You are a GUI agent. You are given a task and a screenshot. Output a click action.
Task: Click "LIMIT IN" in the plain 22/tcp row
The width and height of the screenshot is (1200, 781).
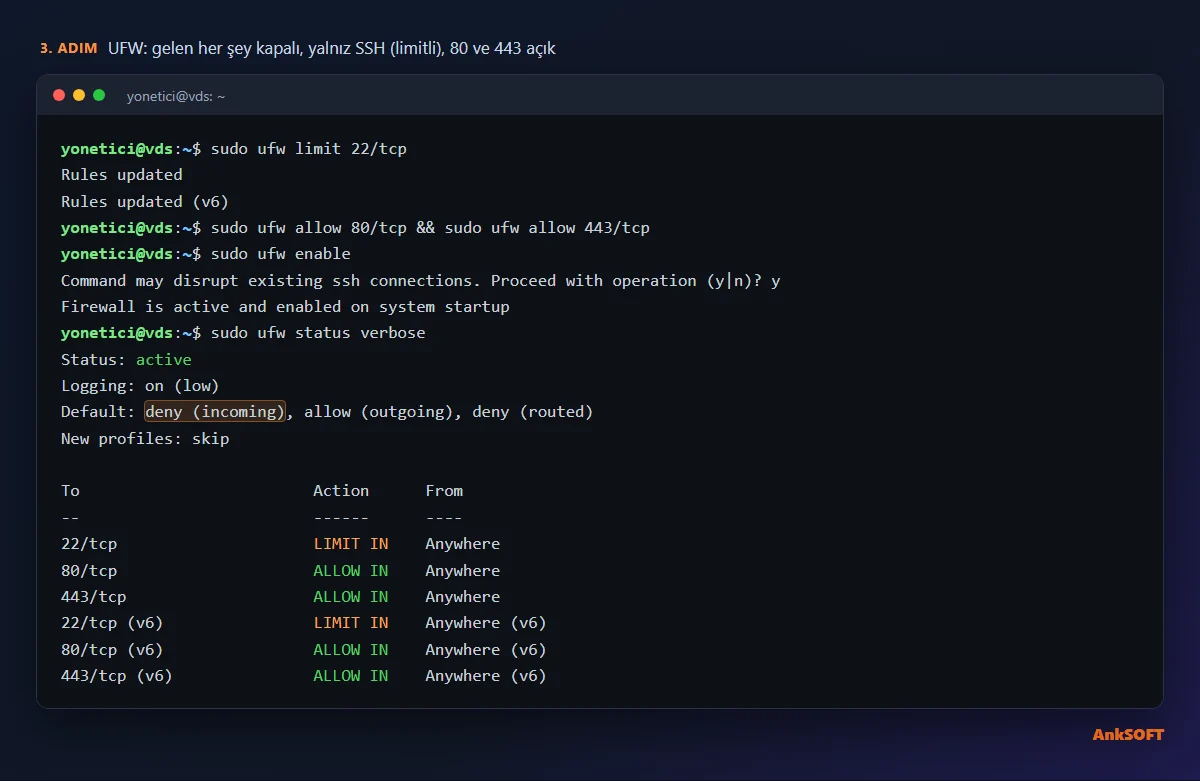351,544
